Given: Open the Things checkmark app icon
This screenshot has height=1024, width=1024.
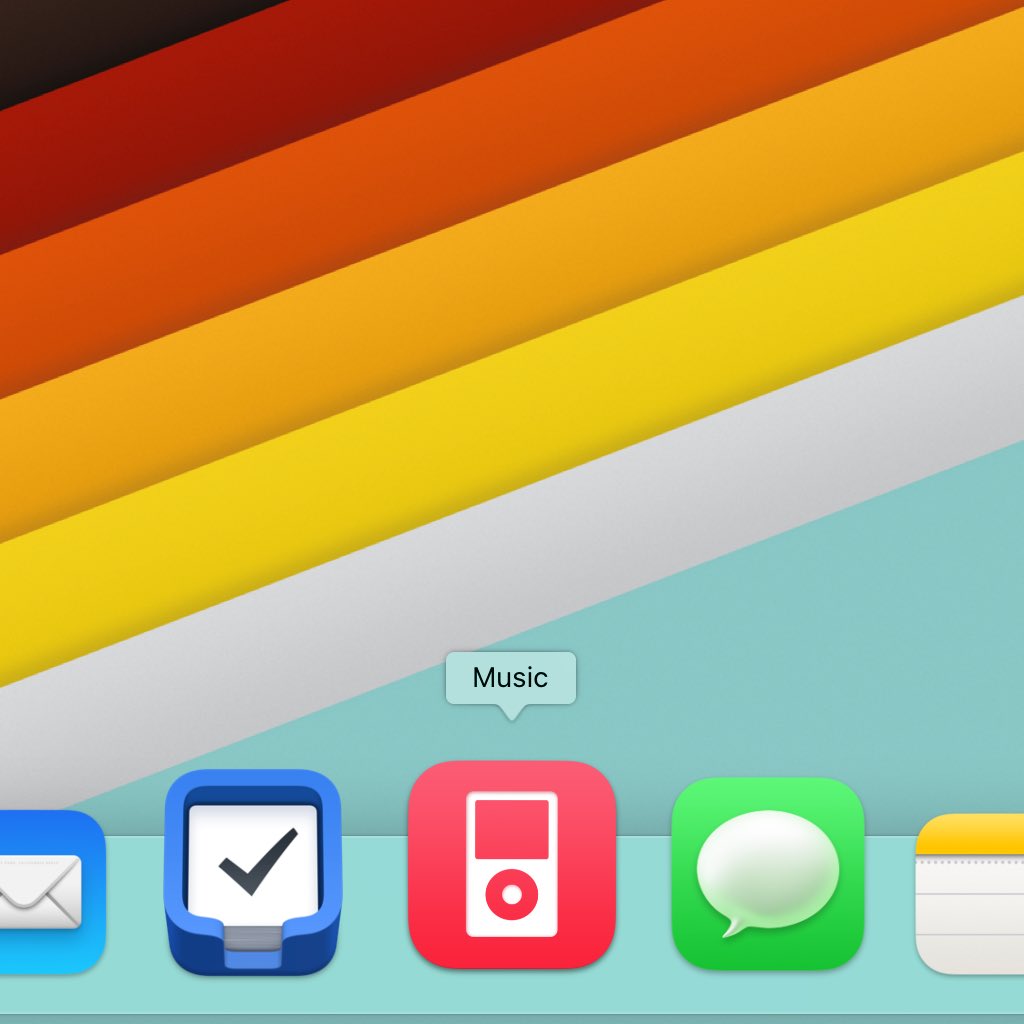Looking at the screenshot, I should click(253, 872).
